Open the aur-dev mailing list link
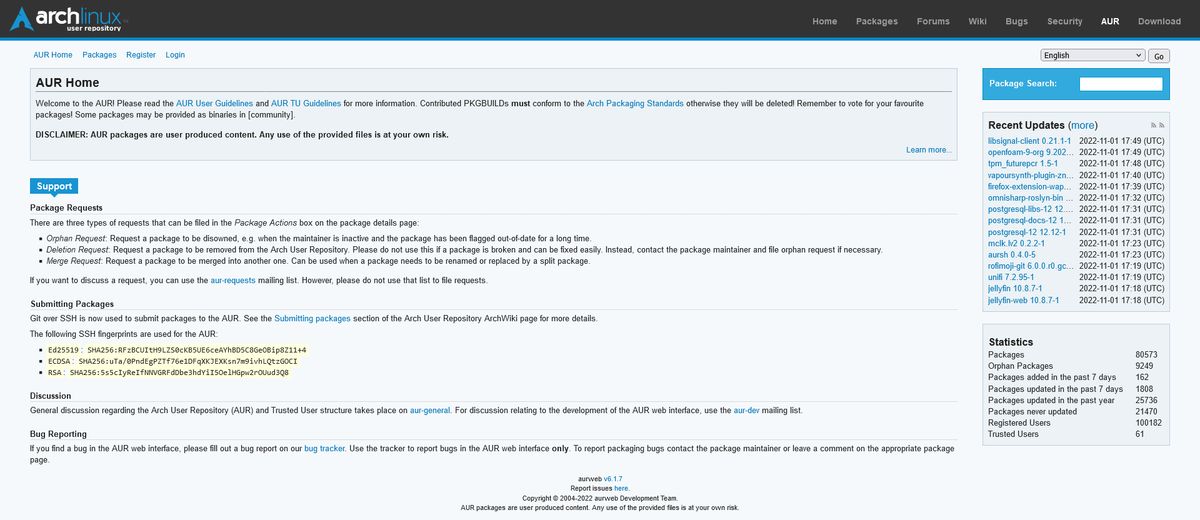Viewport: 1200px width, 520px height. (746, 410)
